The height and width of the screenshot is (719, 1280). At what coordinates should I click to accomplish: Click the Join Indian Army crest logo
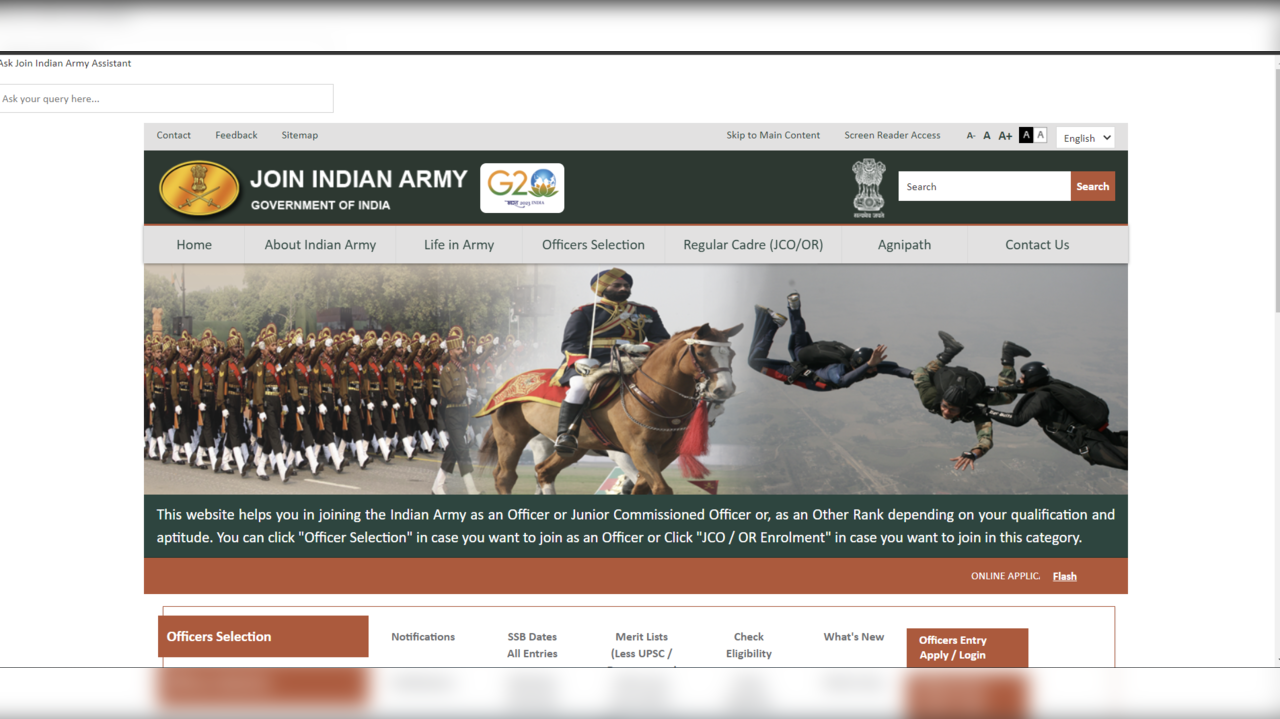[199, 188]
